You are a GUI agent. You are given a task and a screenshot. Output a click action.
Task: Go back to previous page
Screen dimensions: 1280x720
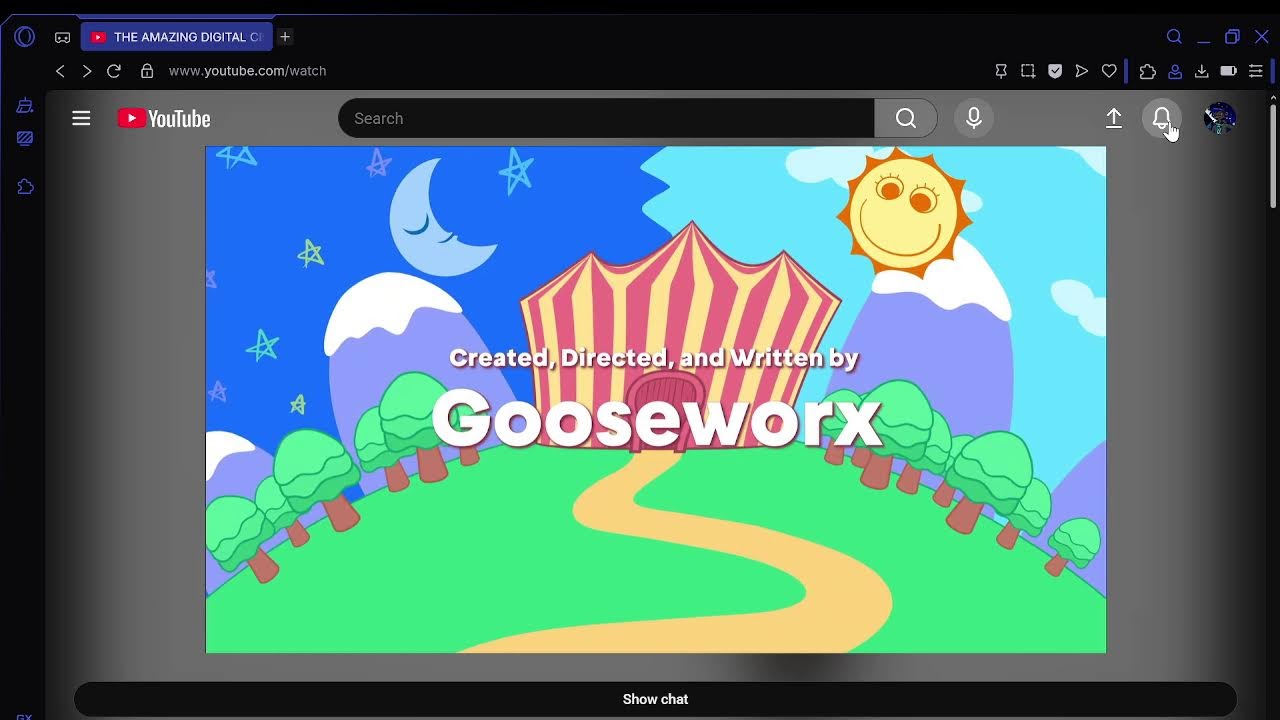click(60, 71)
